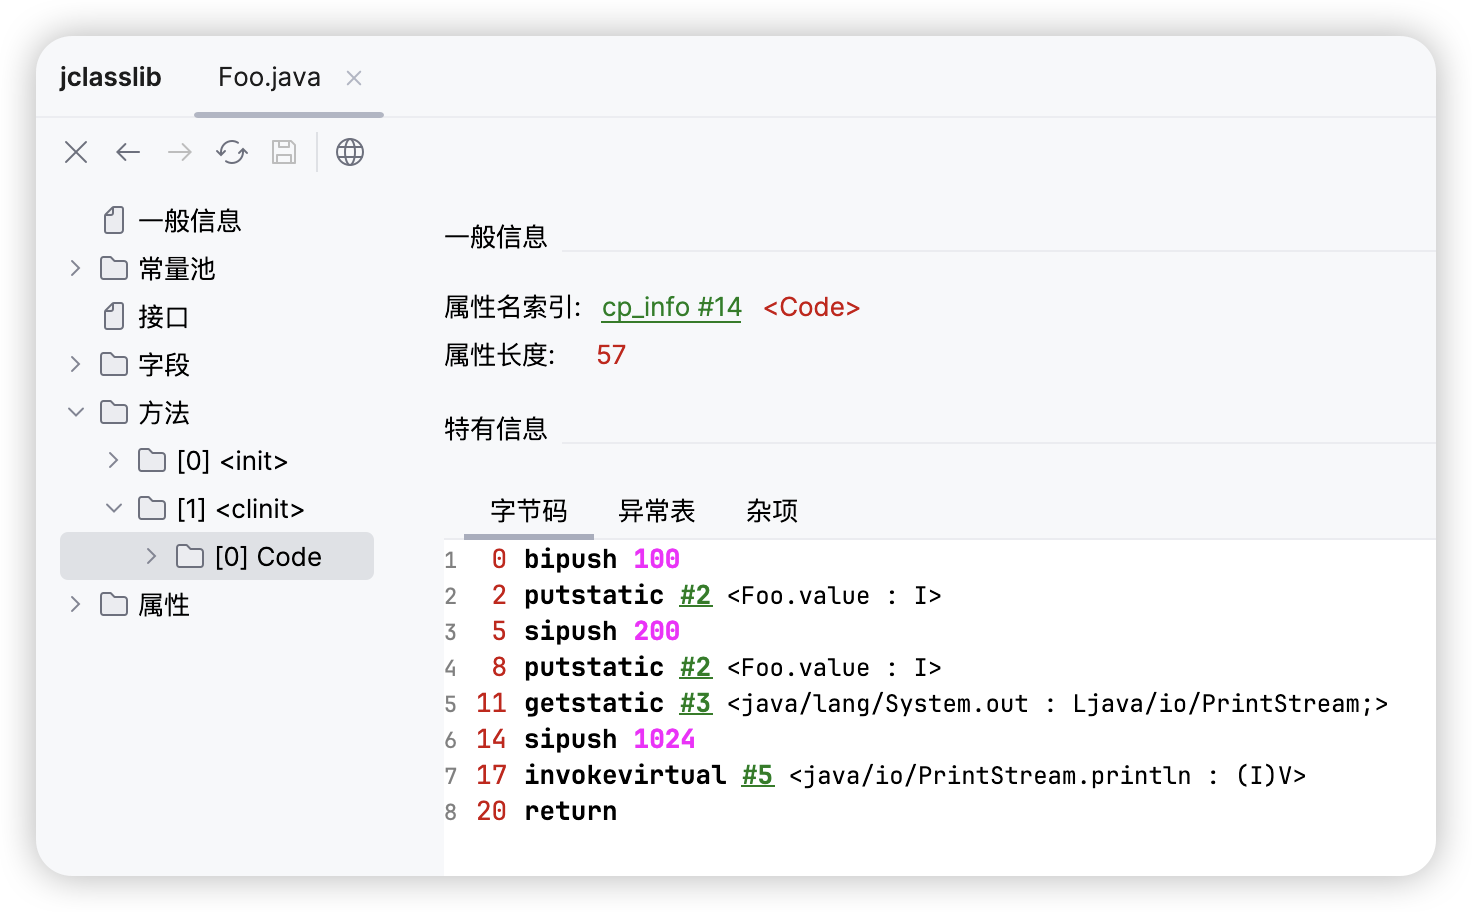Screen dimensions: 1472x912
Task: Click the reload refresh icon
Action: click(x=232, y=152)
